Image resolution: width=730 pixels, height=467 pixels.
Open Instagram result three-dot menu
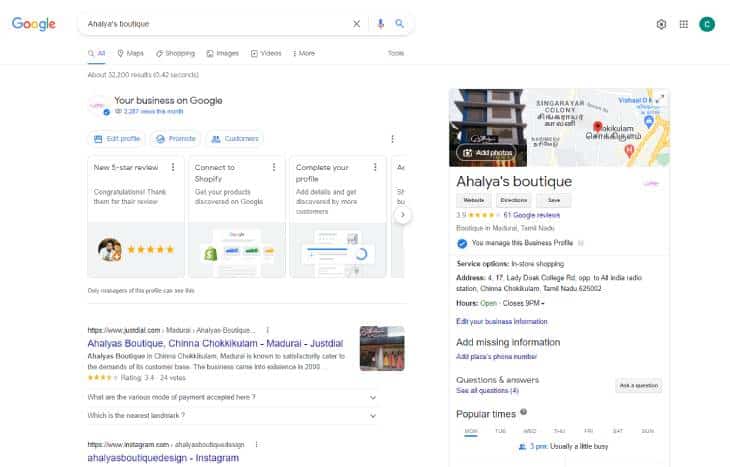(x=257, y=445)
